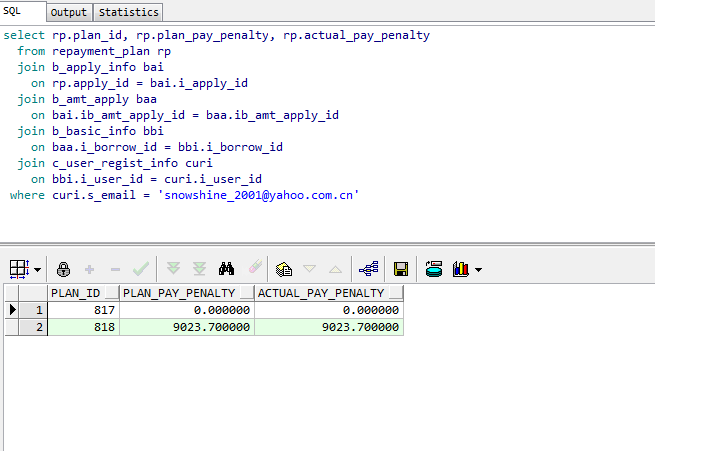The height and width of the screenshot is (451, 724).
Task: Click the PLAN_ID cell containing 818
Action: click(x=84, y=327)
